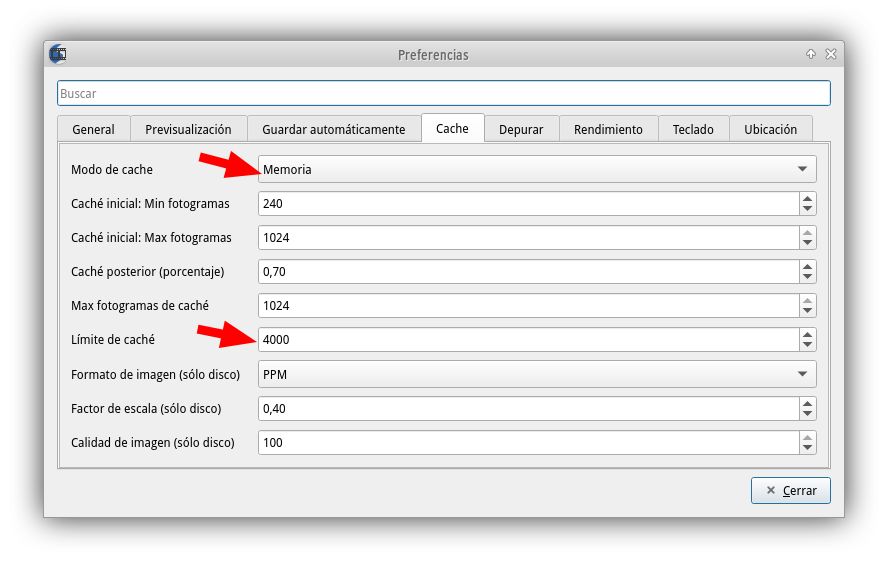Click the 'Límite de caché' label

coord(113,340)
